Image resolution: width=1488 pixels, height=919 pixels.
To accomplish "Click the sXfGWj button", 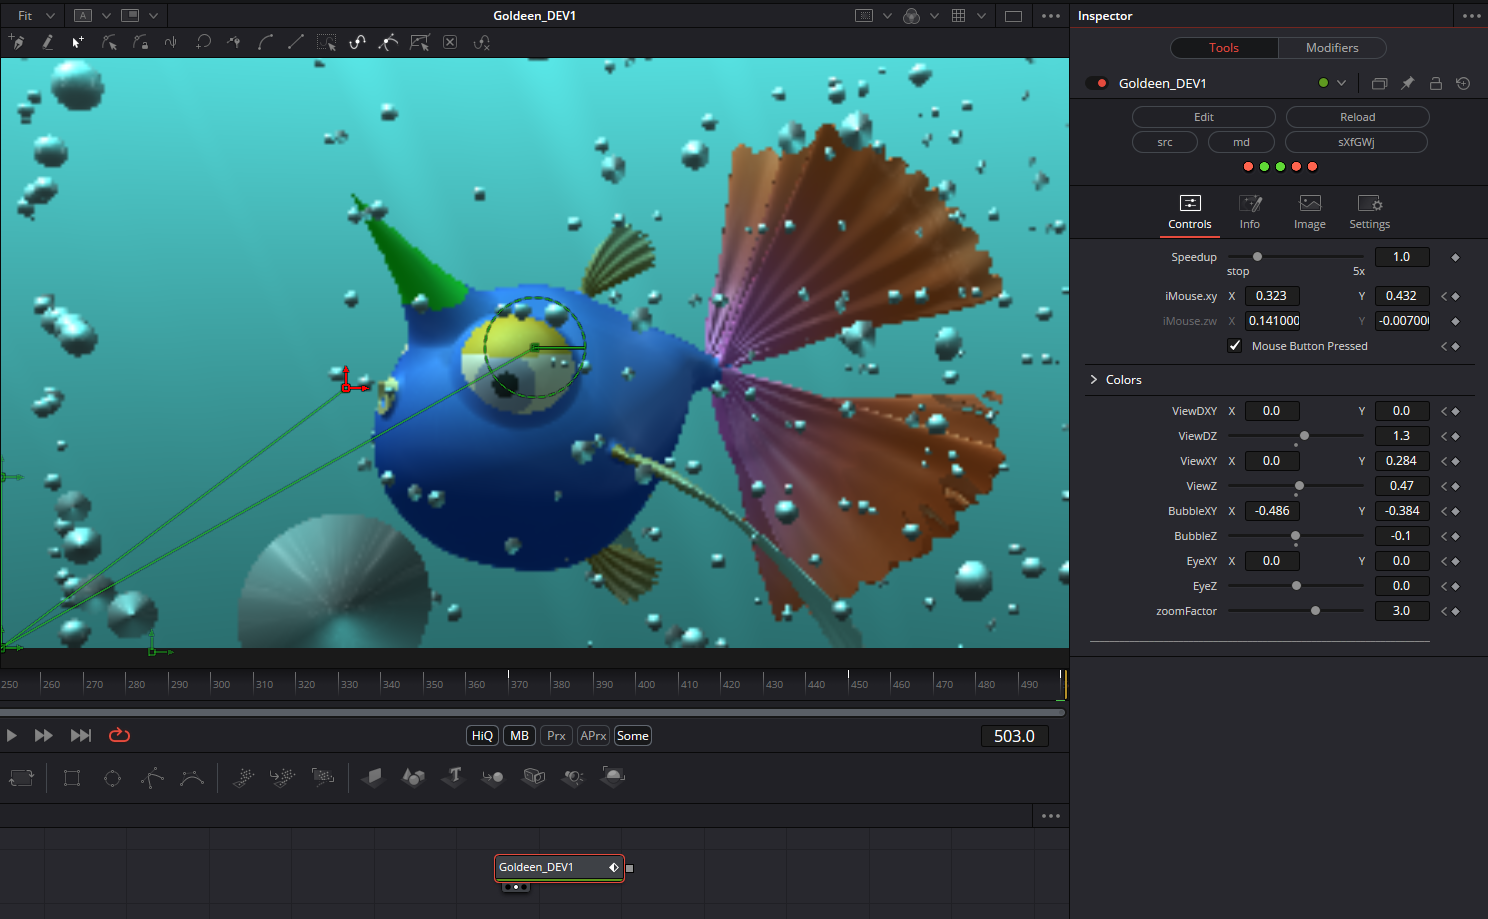I will click(1356, 142).
